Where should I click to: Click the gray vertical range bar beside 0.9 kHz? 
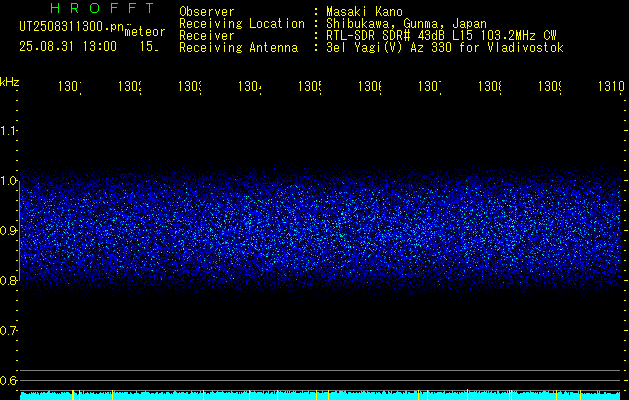coord(19,231)
